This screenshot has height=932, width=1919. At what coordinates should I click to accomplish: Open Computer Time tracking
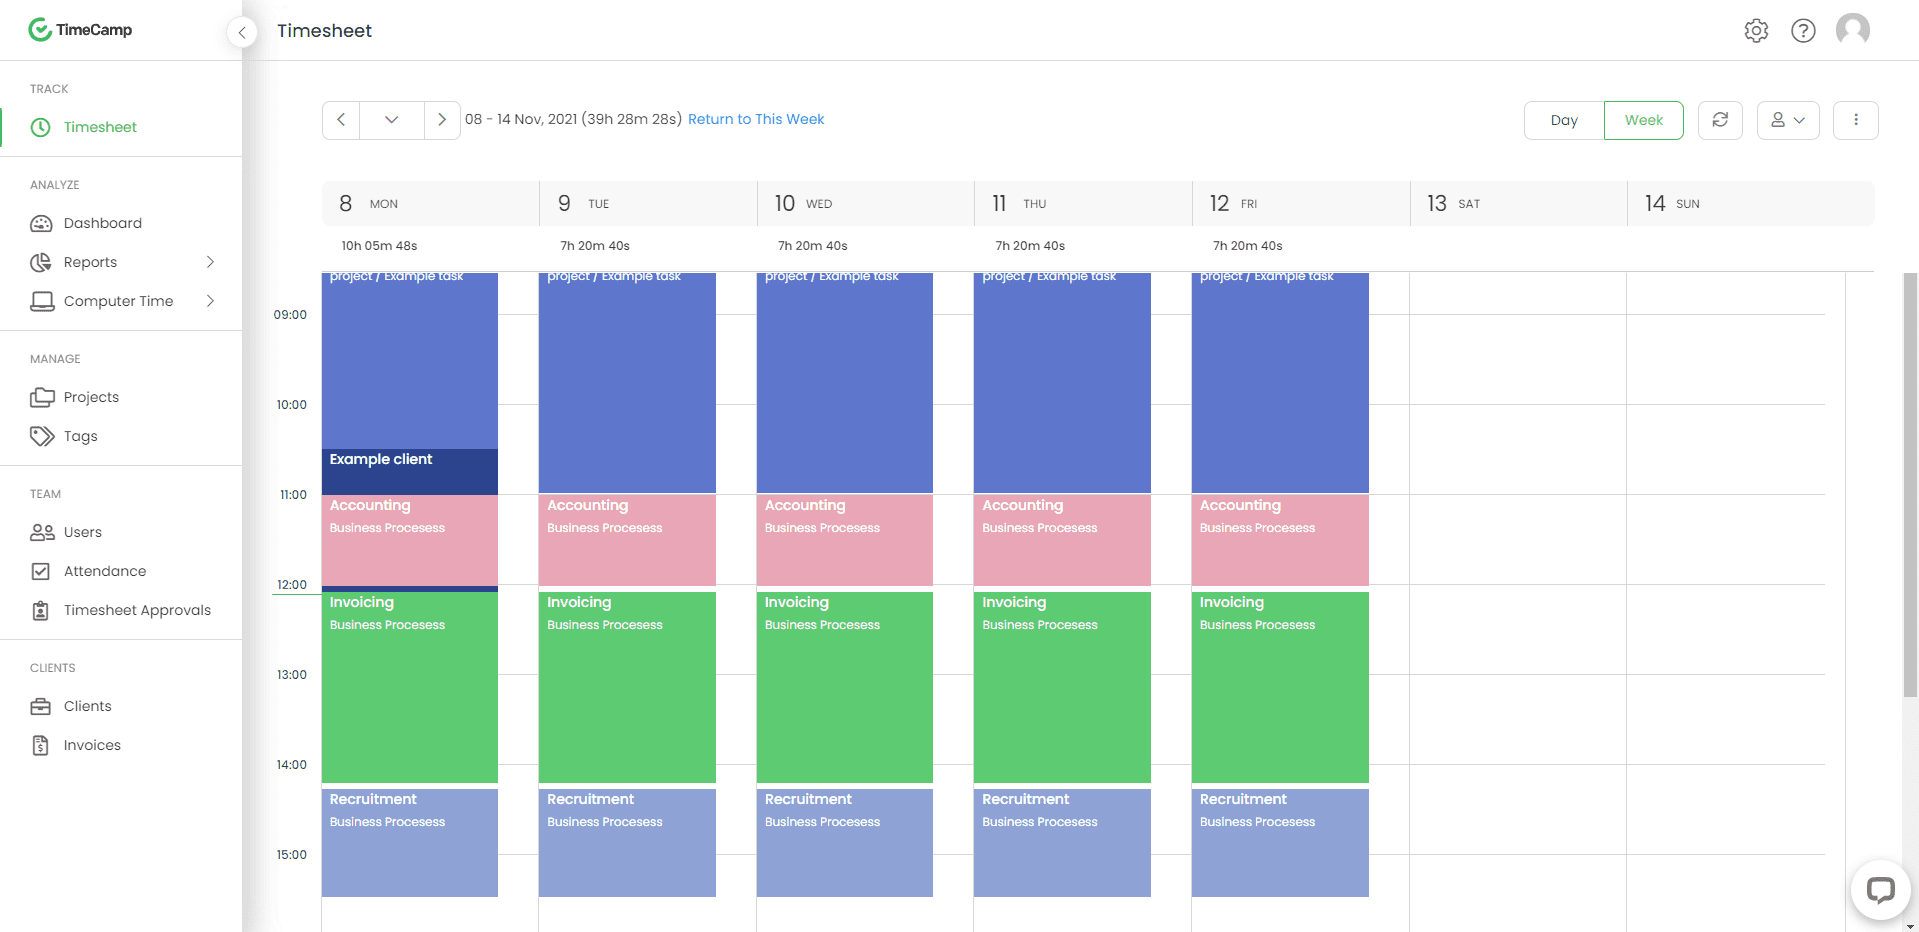(x=118, y=301)
